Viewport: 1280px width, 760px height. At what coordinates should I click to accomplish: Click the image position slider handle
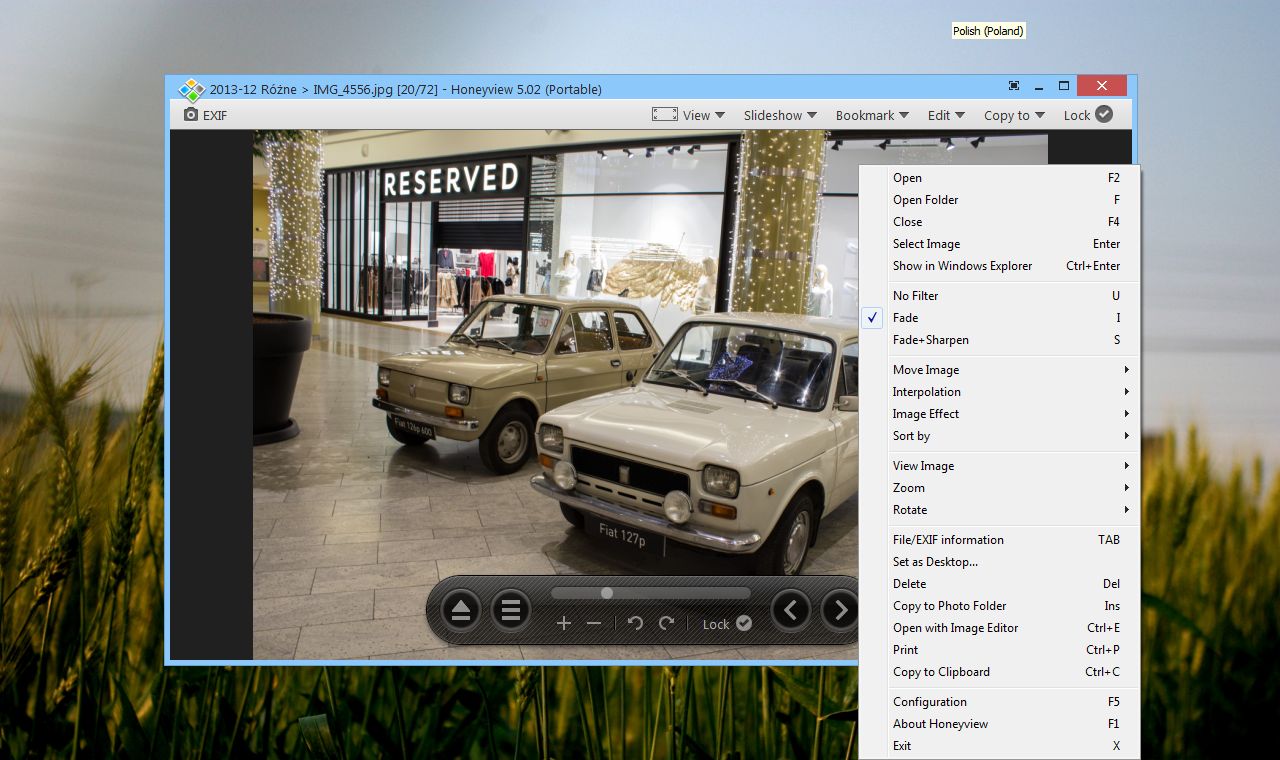607,593
